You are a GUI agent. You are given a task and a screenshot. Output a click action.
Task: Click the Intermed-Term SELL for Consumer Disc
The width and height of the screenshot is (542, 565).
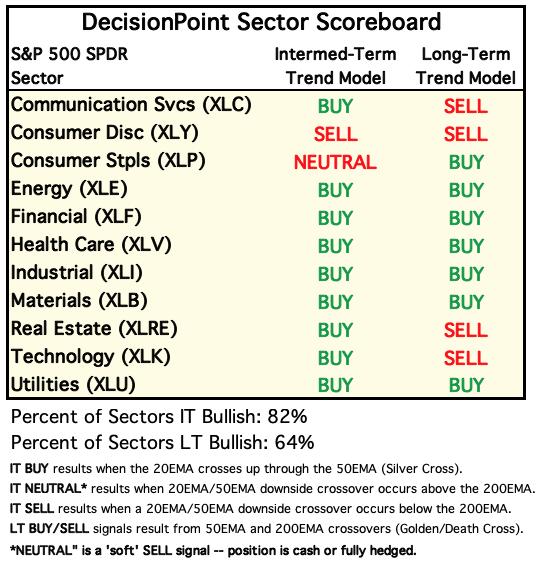click(x=336, y=134)
